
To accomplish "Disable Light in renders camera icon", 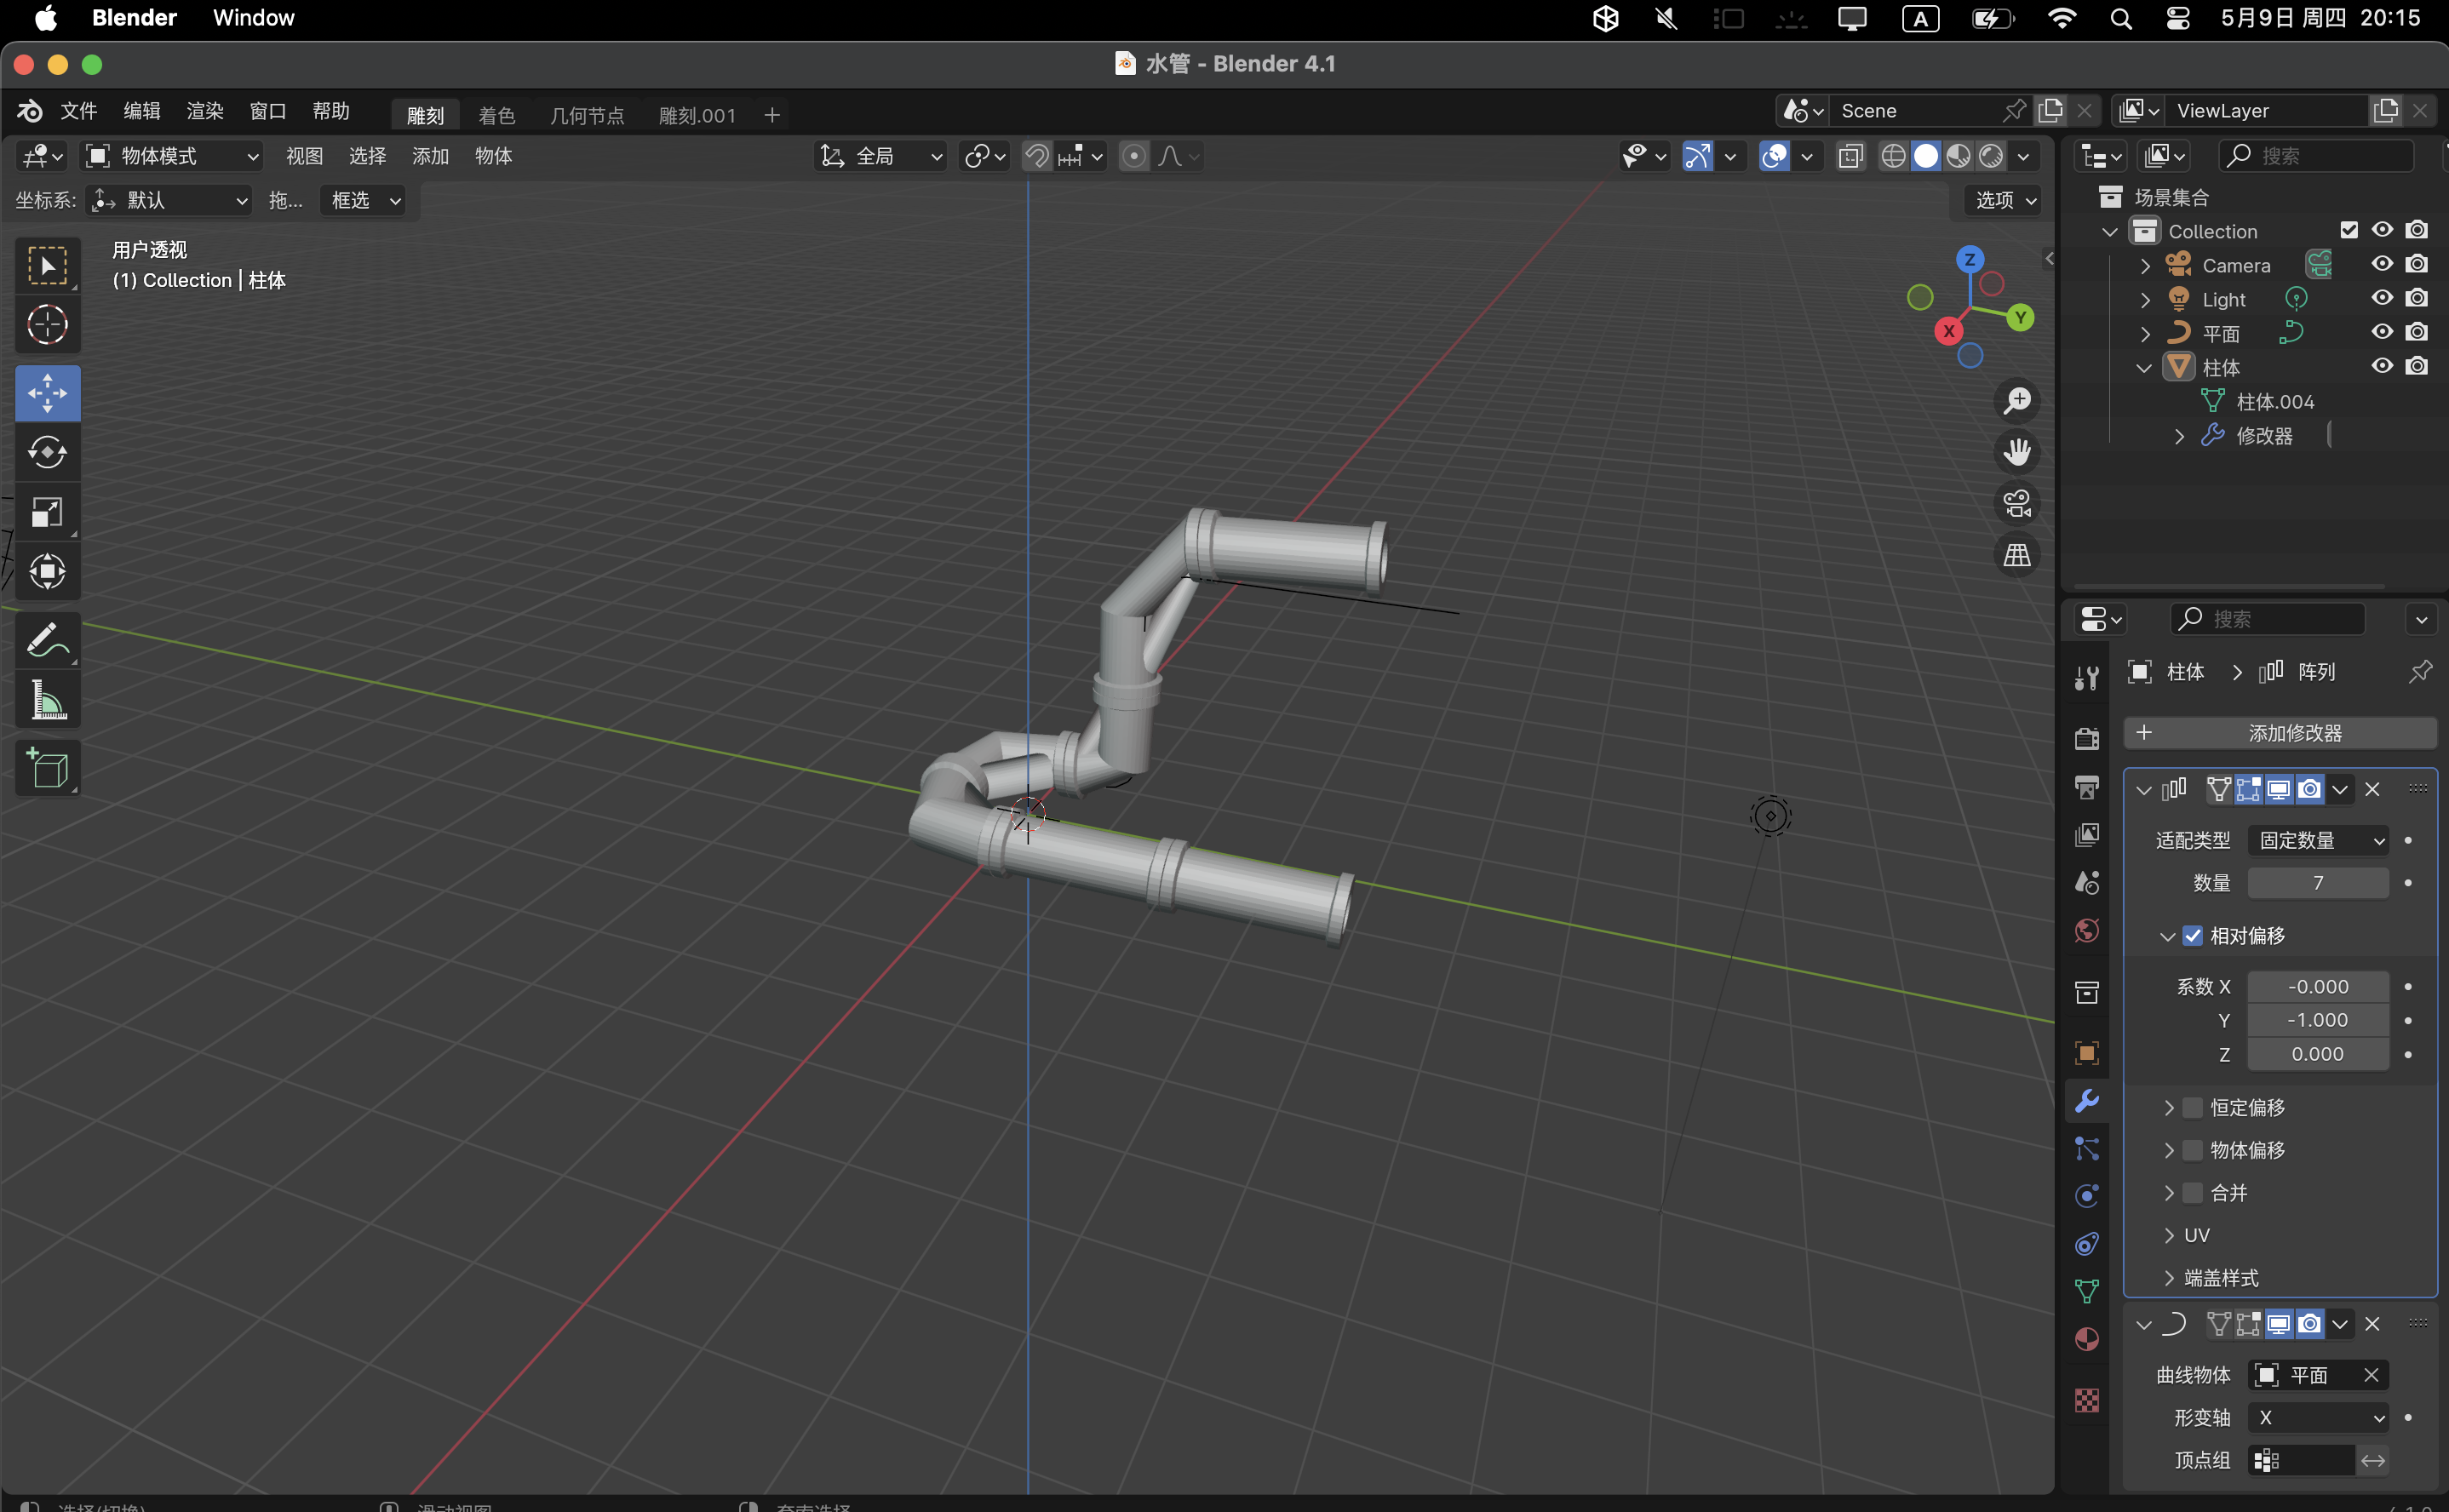I will [x=2416, y=298].
